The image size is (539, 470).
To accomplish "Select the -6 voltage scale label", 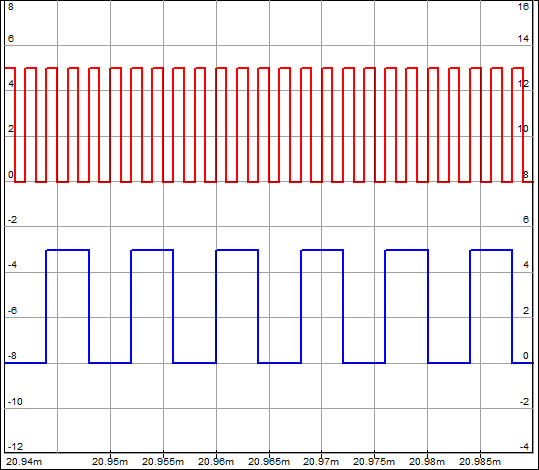I will pos(12,310).
